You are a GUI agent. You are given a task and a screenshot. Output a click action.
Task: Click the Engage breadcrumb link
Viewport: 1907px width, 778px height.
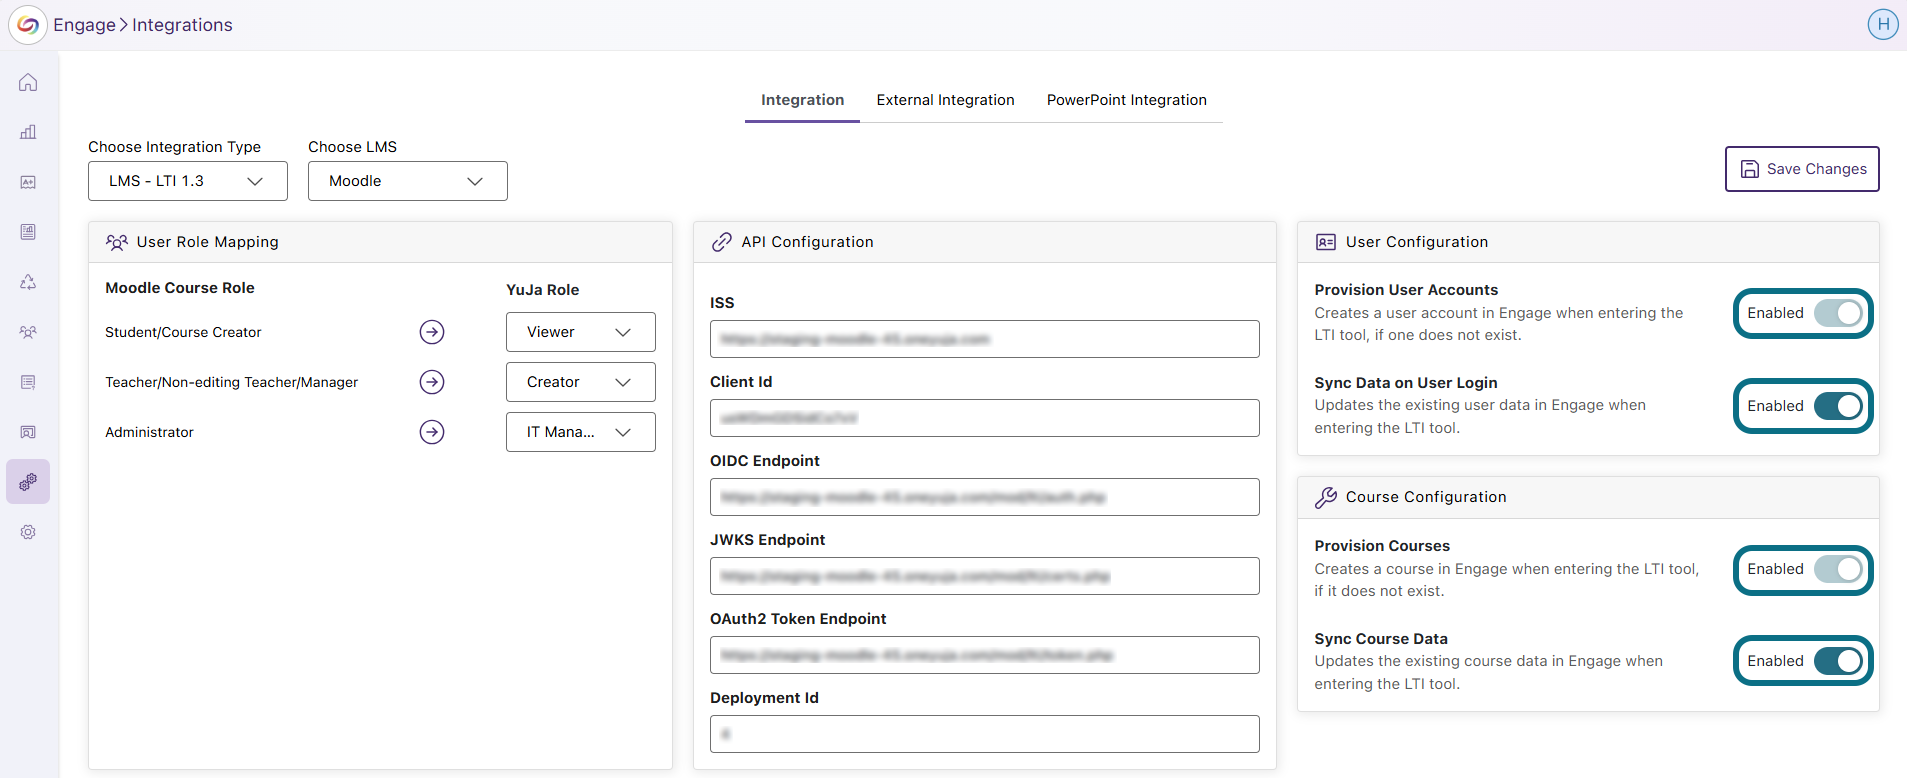point(84,25)
